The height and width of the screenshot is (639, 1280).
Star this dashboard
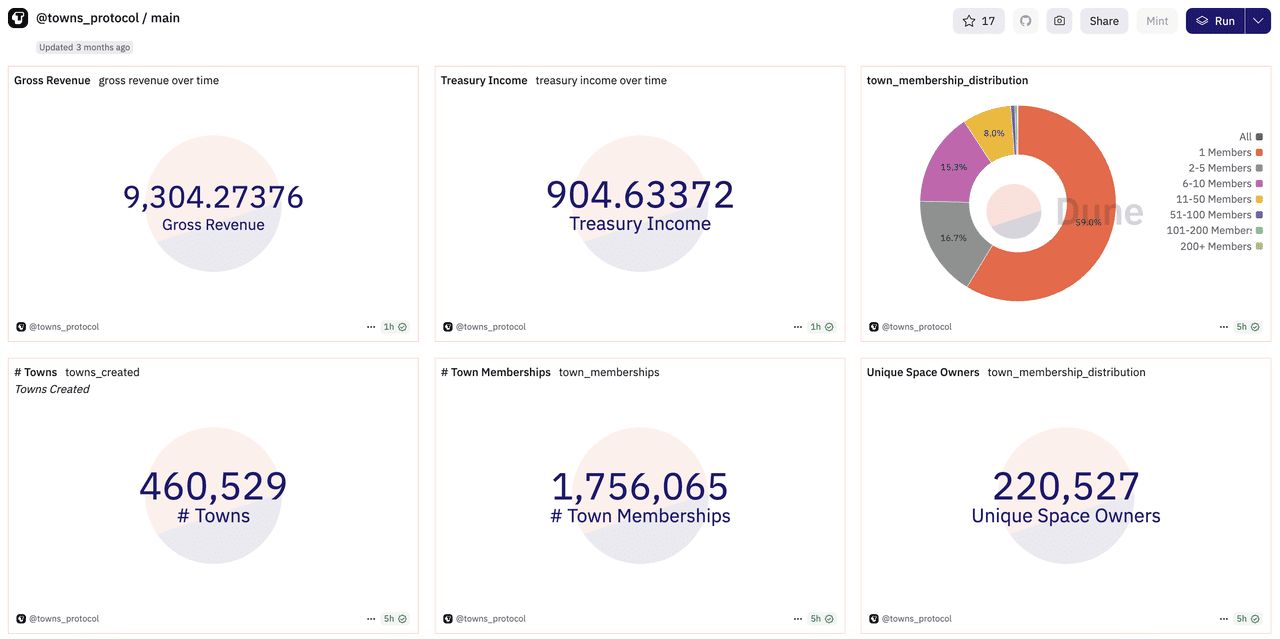click(978, 21)
